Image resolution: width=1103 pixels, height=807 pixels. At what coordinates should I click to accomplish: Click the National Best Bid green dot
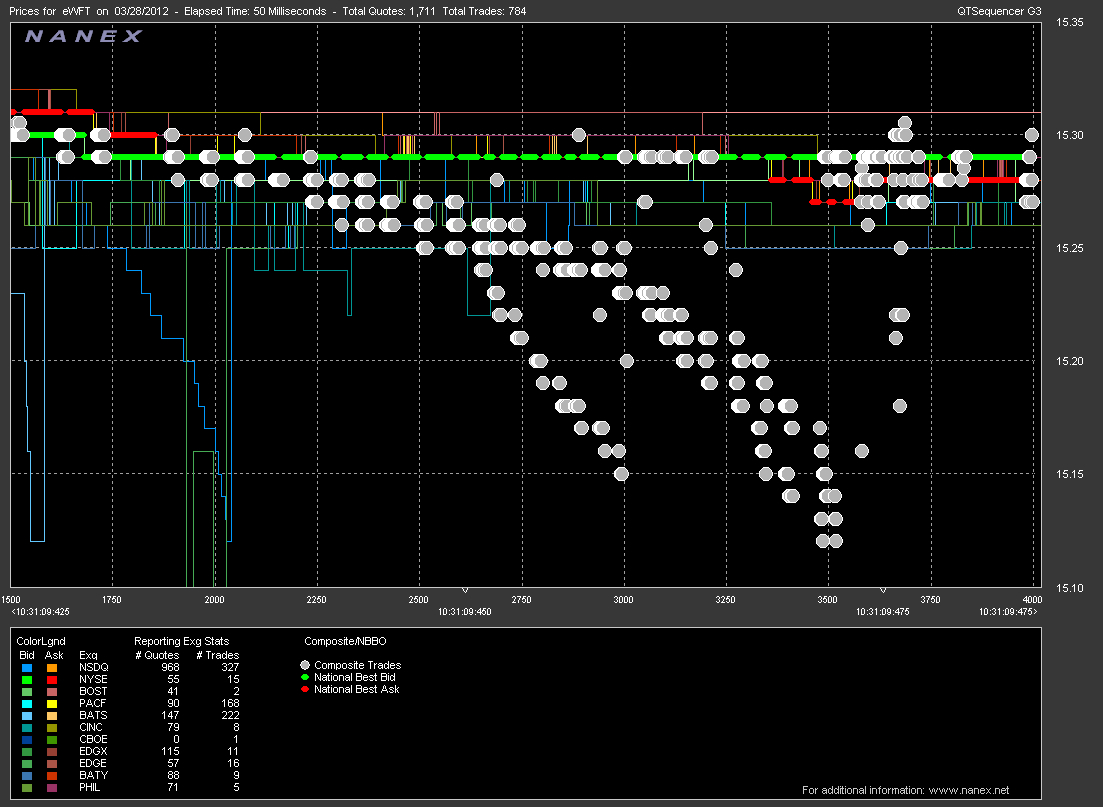[305, 677]
